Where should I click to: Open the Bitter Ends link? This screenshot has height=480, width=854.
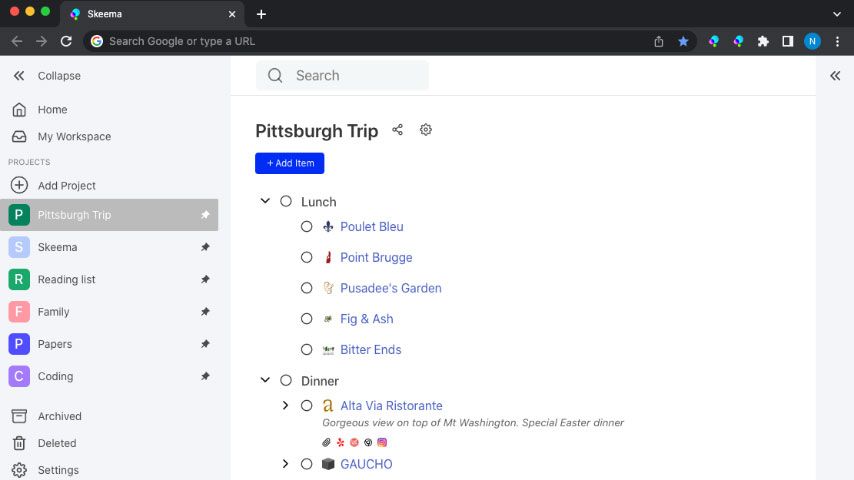click(371, 350)
